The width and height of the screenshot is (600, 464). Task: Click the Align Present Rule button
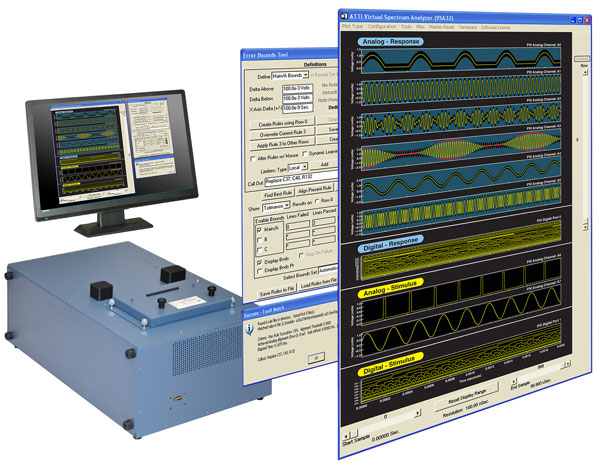(315, 189)
